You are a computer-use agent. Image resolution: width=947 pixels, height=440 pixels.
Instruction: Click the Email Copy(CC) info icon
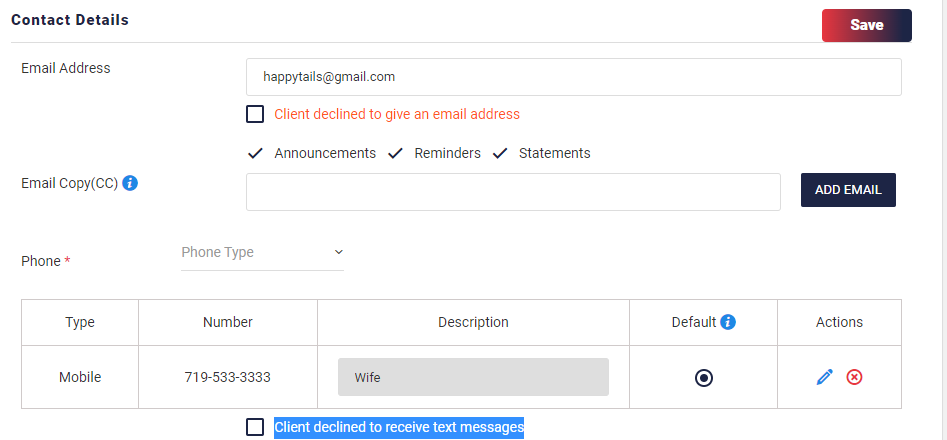(130, 183)
